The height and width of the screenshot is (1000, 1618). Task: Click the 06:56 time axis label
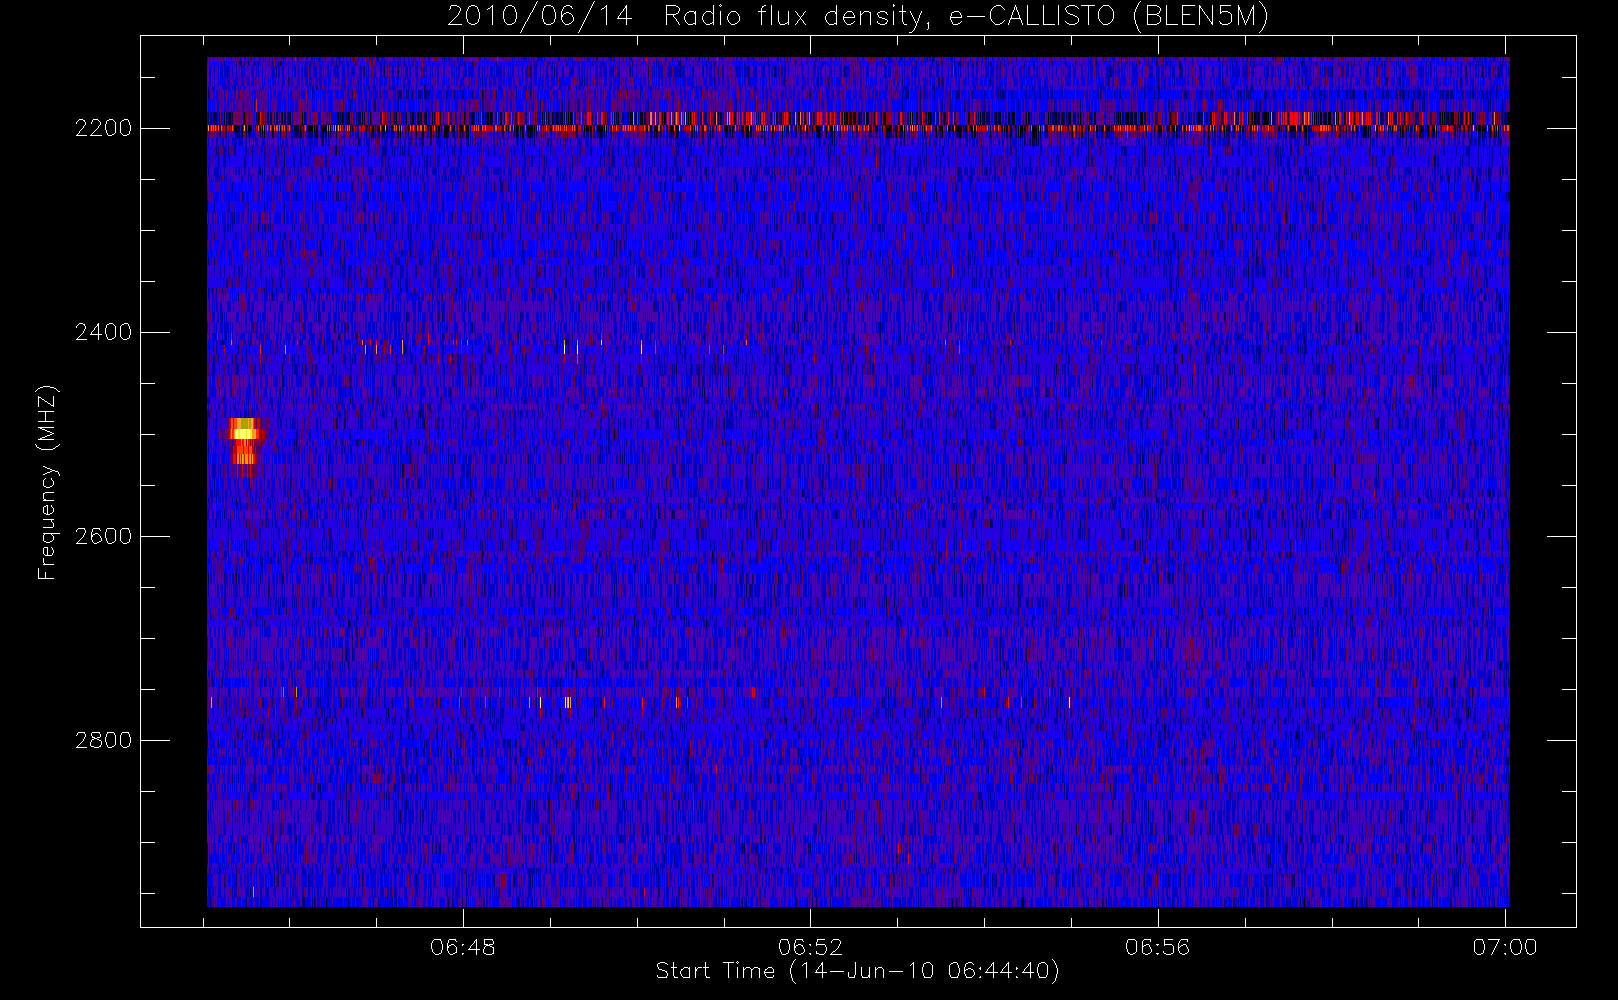[1157, 947]
